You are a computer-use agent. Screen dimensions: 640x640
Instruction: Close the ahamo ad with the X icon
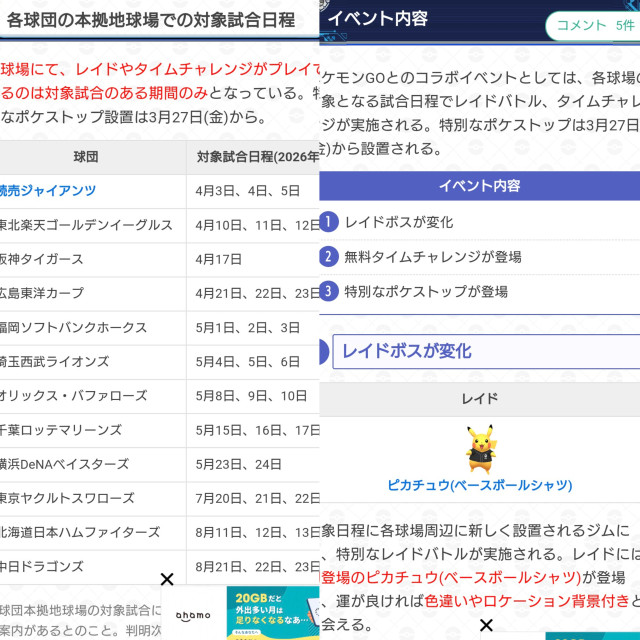(x=167, y=579)
